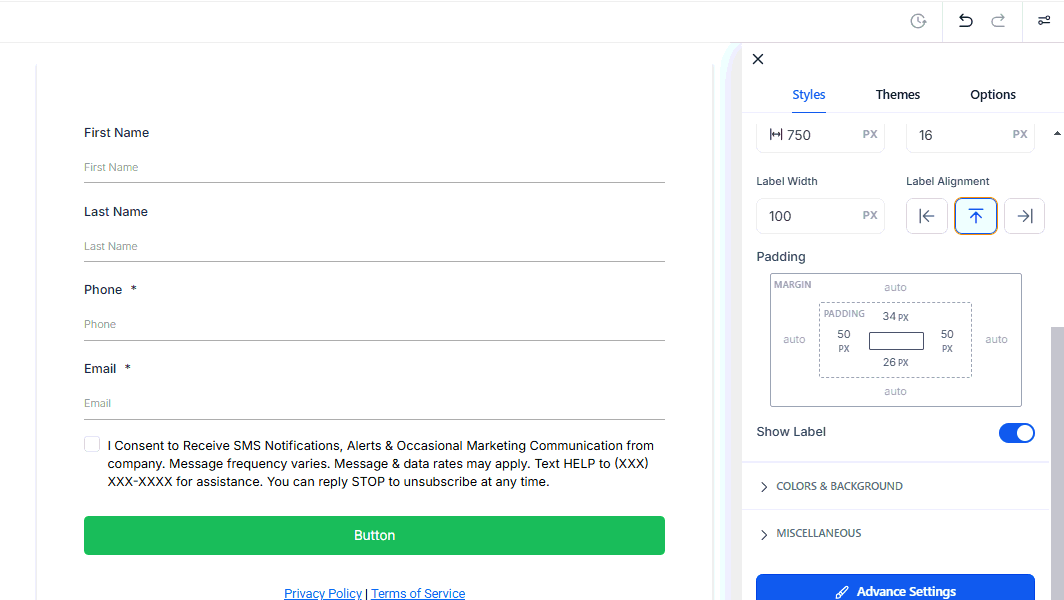
Task: Expand the Miscellaneous section
Action: (818, 533)
